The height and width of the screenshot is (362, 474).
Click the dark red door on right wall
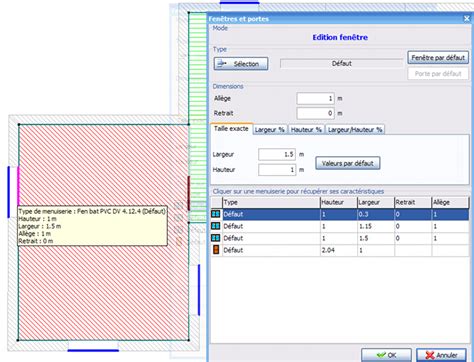point(189,193)
